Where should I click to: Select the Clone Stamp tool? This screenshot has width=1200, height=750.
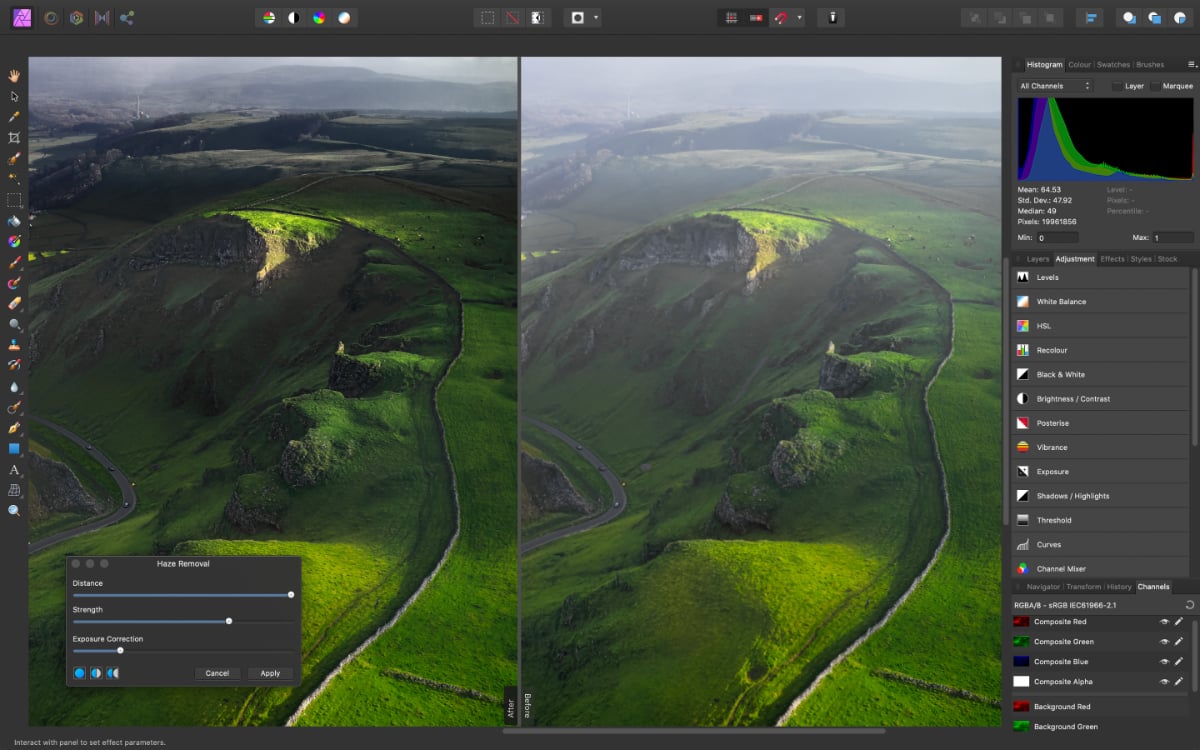click(x=13, y=343)
